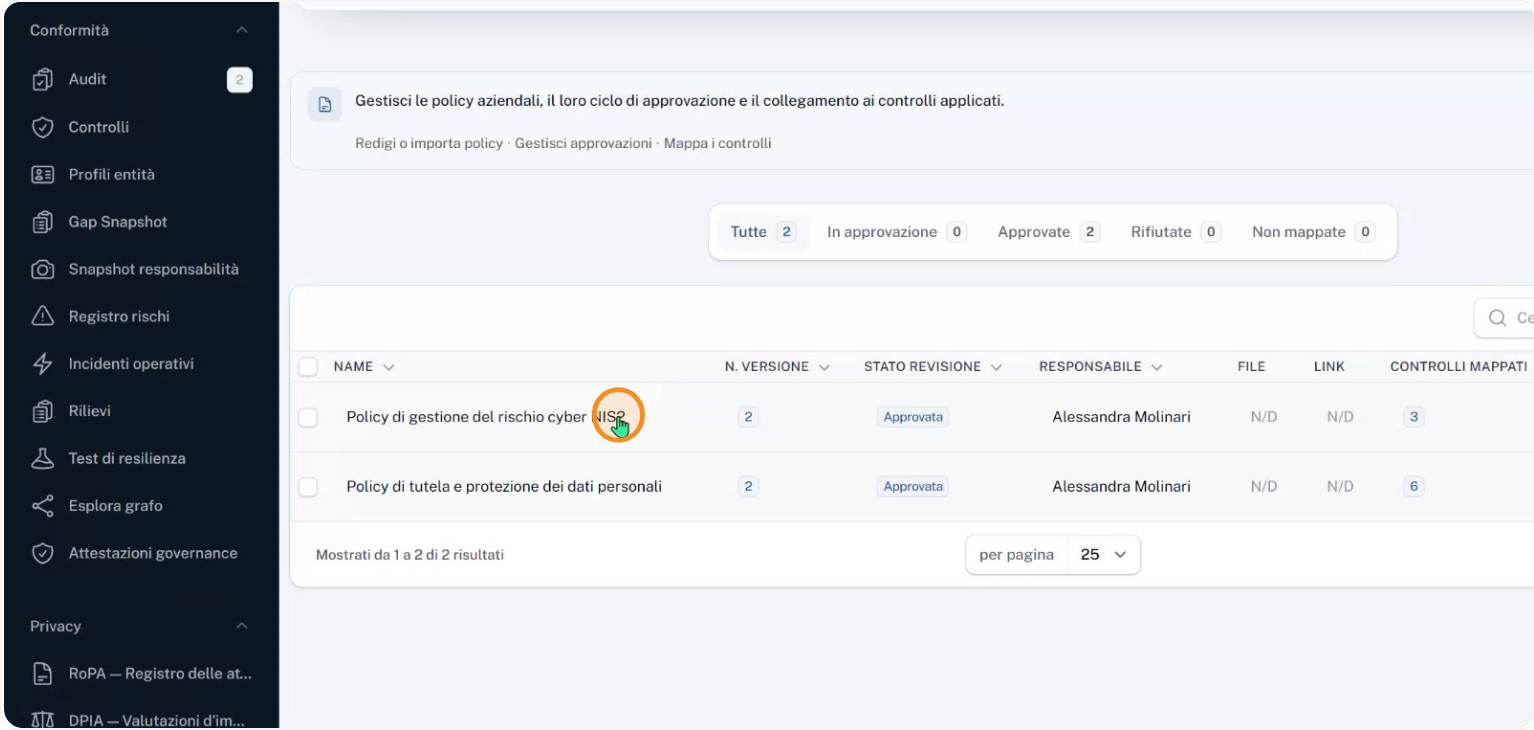Collapse the Conformità sidebar section
Image resolution: width=1534 pixels, height=730 pixels.
(241, 31)
